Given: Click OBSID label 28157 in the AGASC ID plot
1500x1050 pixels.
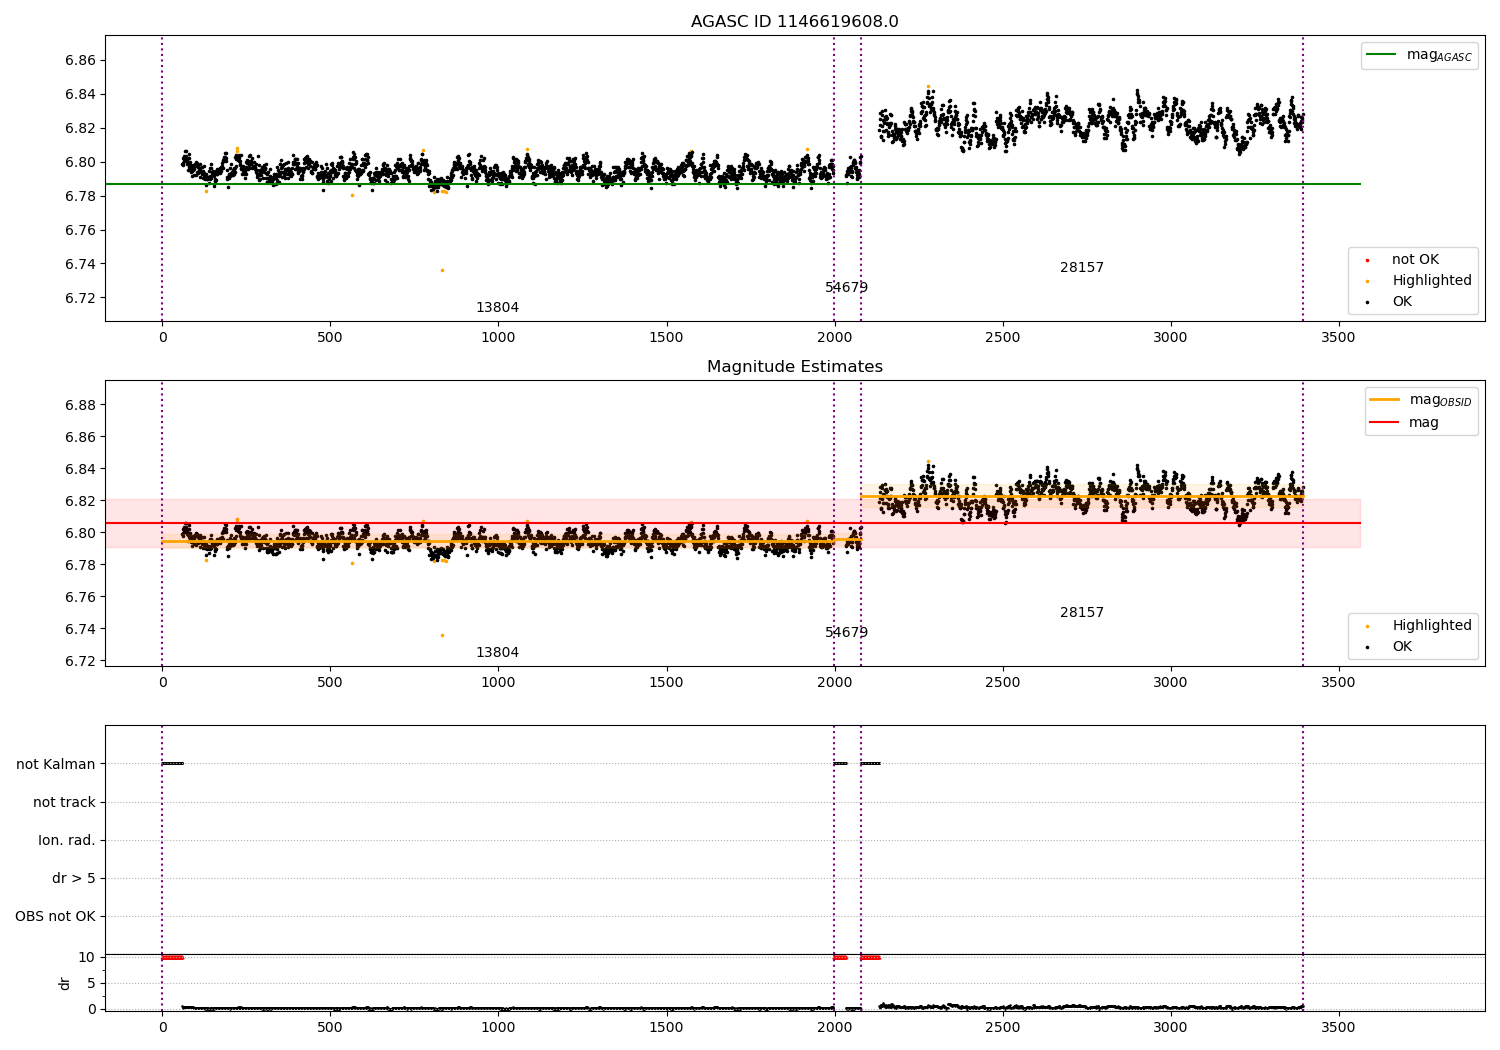Looking at the screenshot, I should coord(1082,268).
